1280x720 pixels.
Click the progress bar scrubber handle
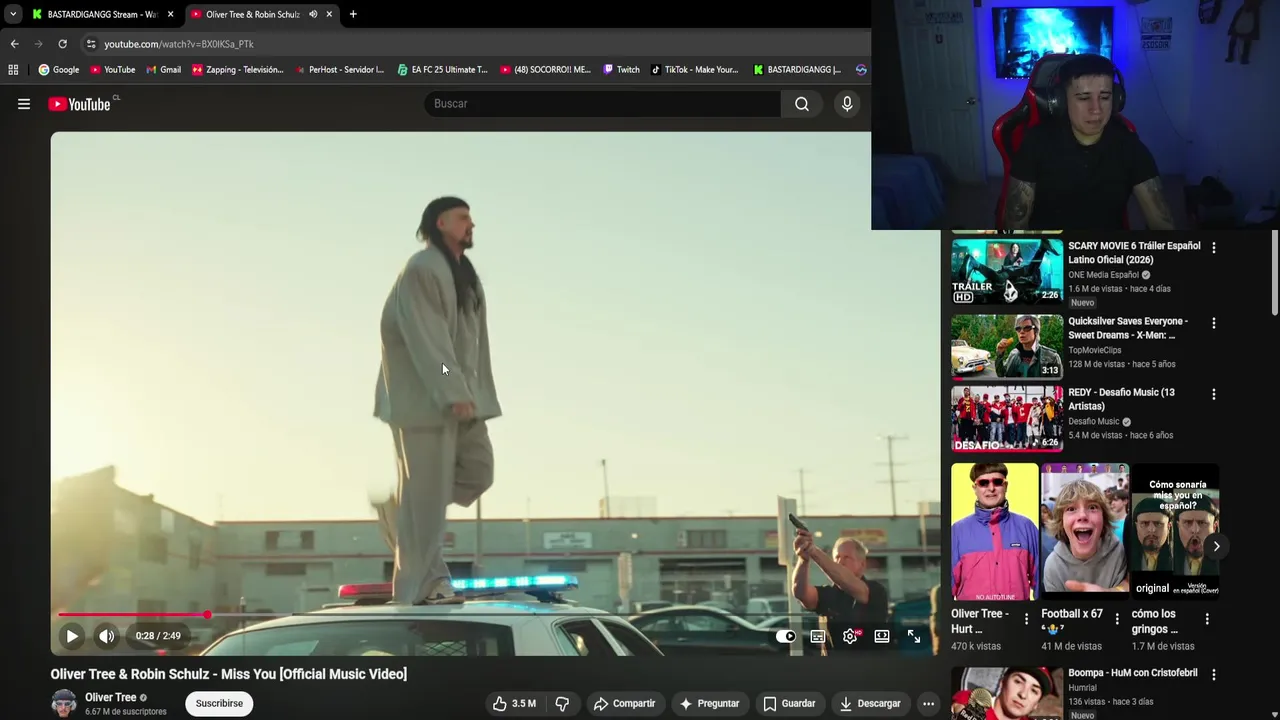tap(207, 615)
